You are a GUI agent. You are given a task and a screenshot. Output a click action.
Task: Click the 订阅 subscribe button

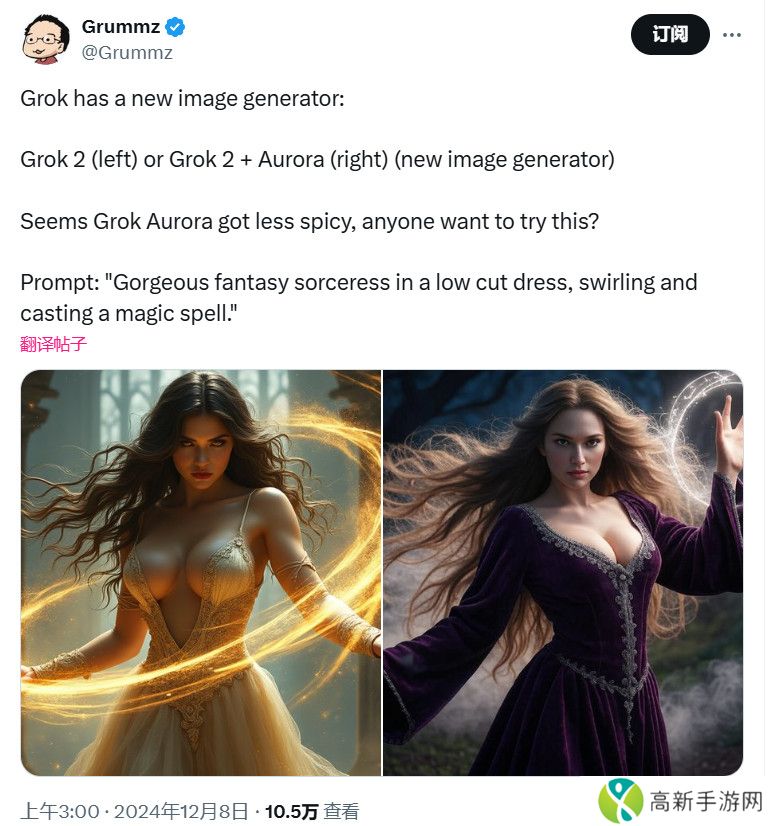click(x=670, y=35)
